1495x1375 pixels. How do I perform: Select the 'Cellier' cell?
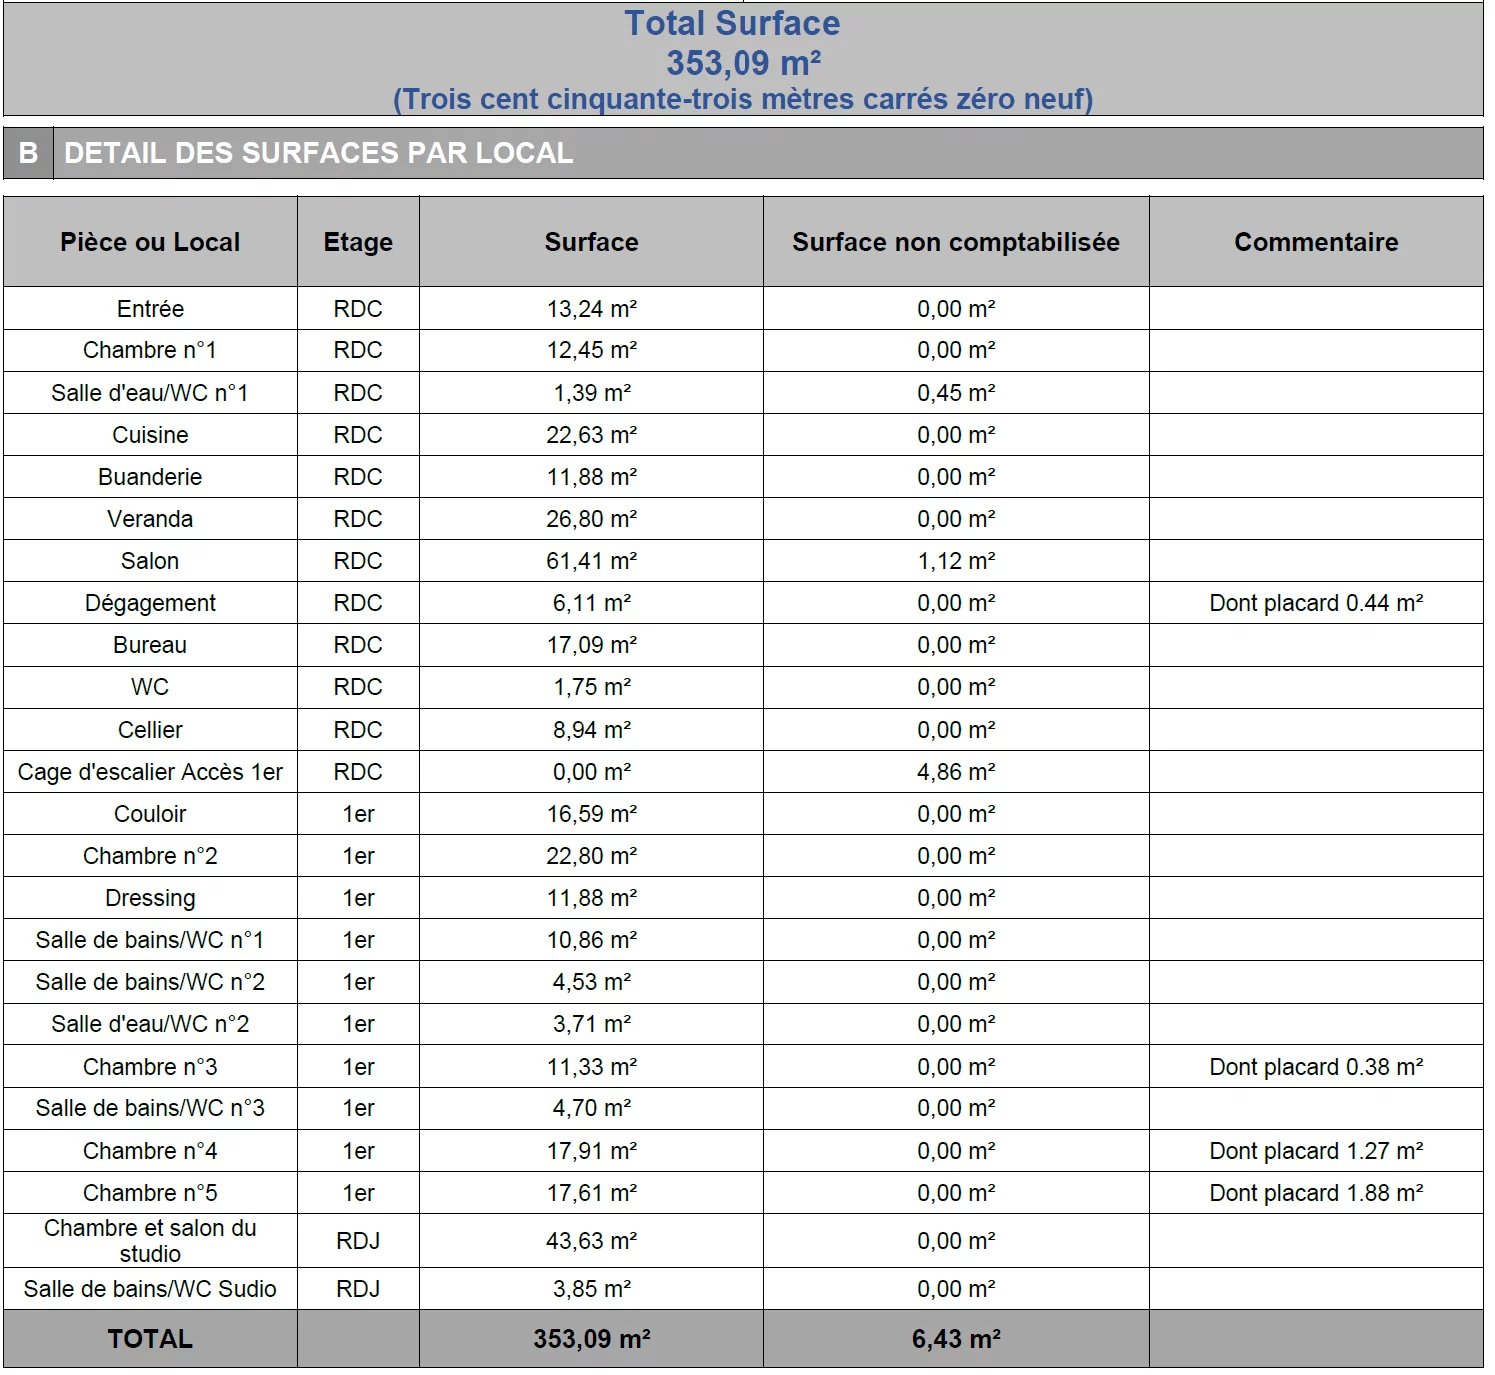pyautogui.click(x=150, y=730)
